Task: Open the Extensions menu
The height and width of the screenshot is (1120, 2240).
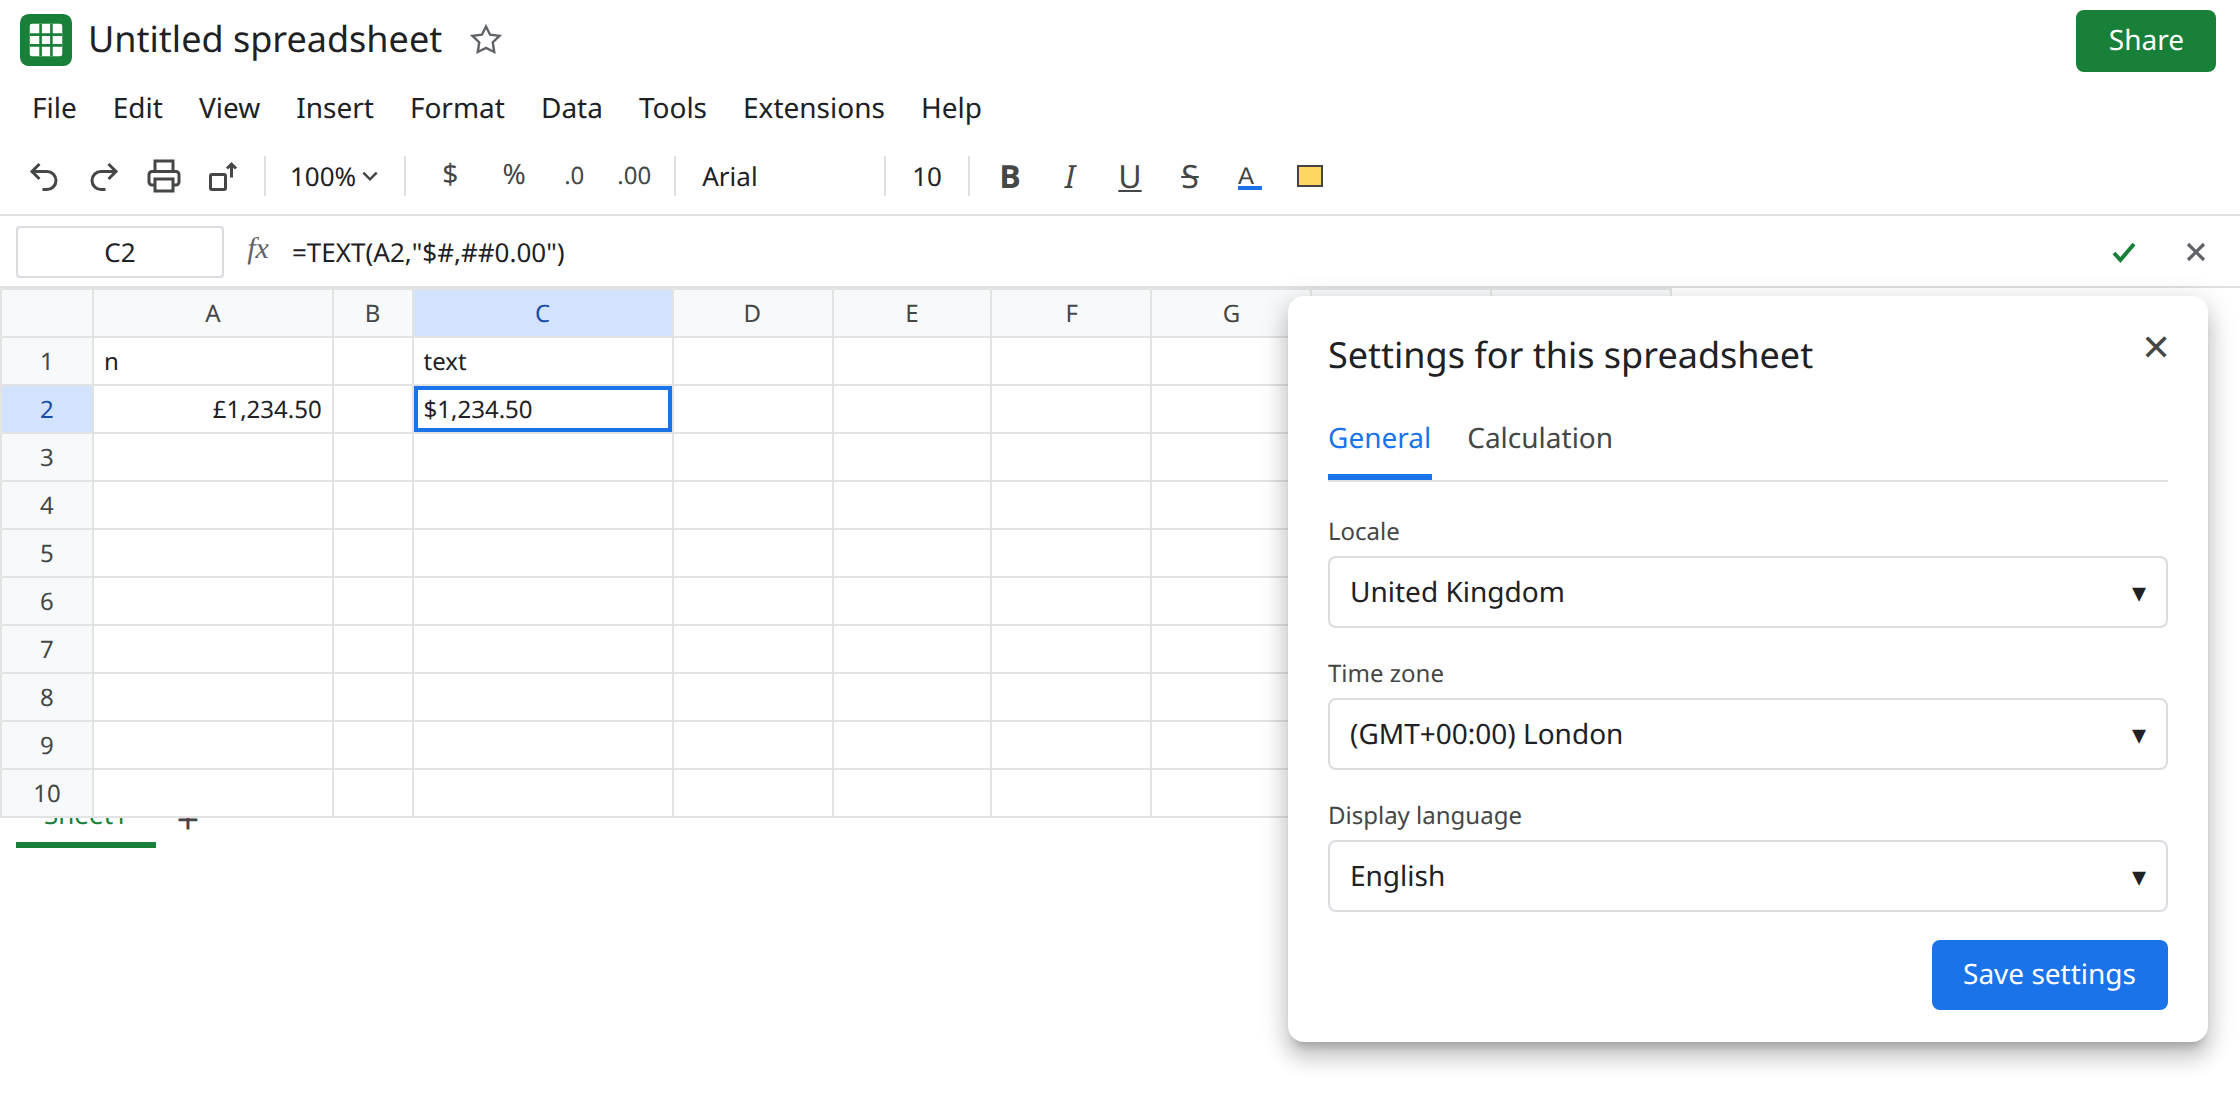Action: pos(814,108)
